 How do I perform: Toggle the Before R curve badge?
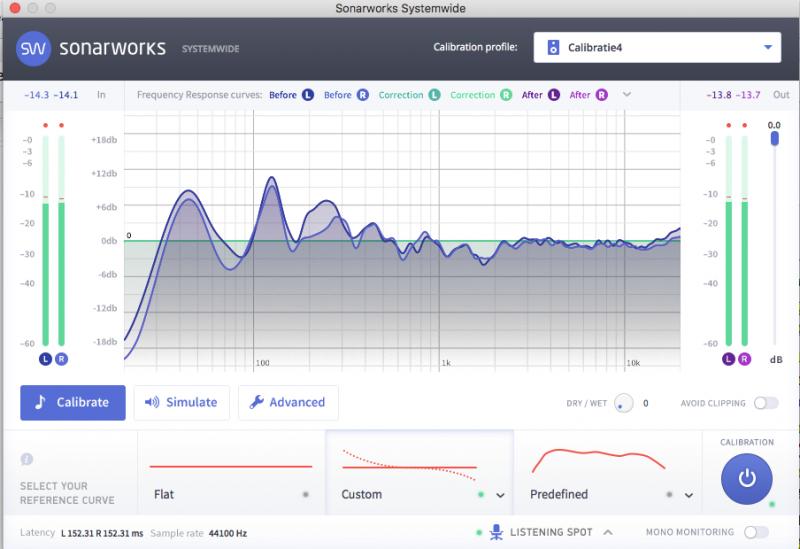(x=363, y=95)
